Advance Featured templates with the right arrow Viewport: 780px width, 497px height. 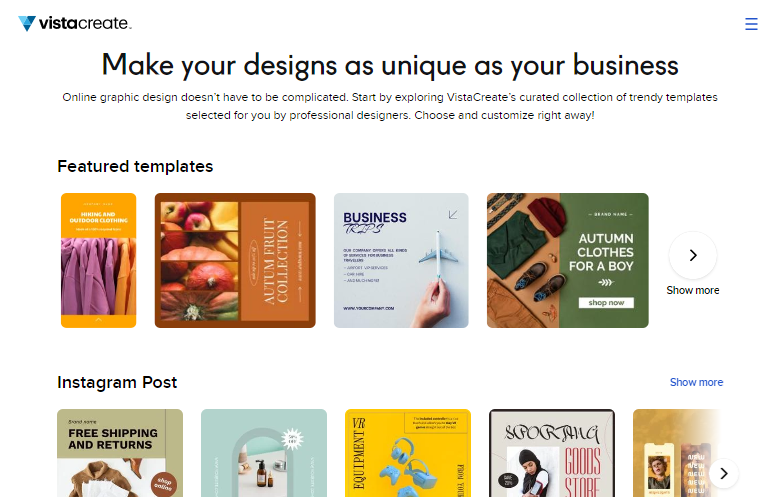tap(693, 255)
